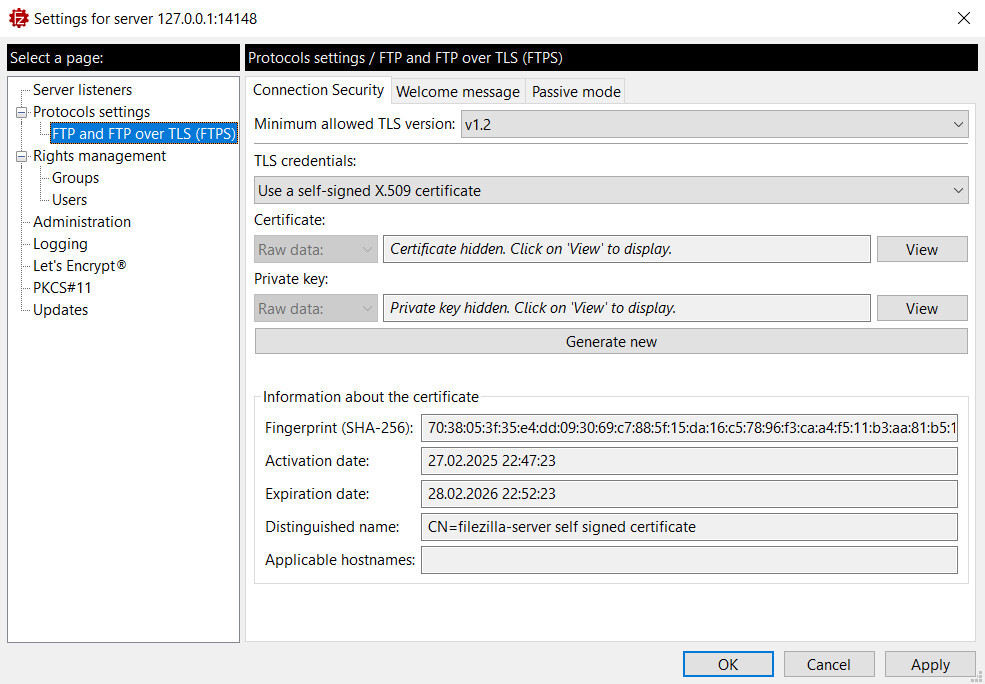The height and width of the screenshot is (684, 985).
Task: Click 'Minimum allowed TLS version:' label
Action: point(355,124)
